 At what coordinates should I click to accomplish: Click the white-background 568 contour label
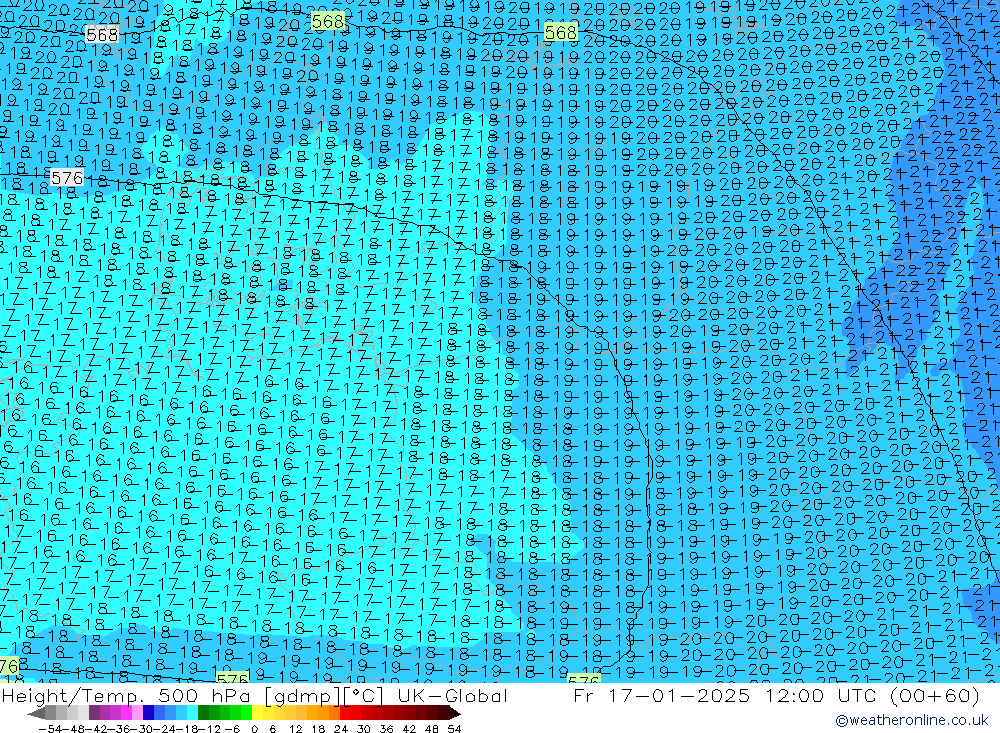pyautogui.click(x=102, y=34)
